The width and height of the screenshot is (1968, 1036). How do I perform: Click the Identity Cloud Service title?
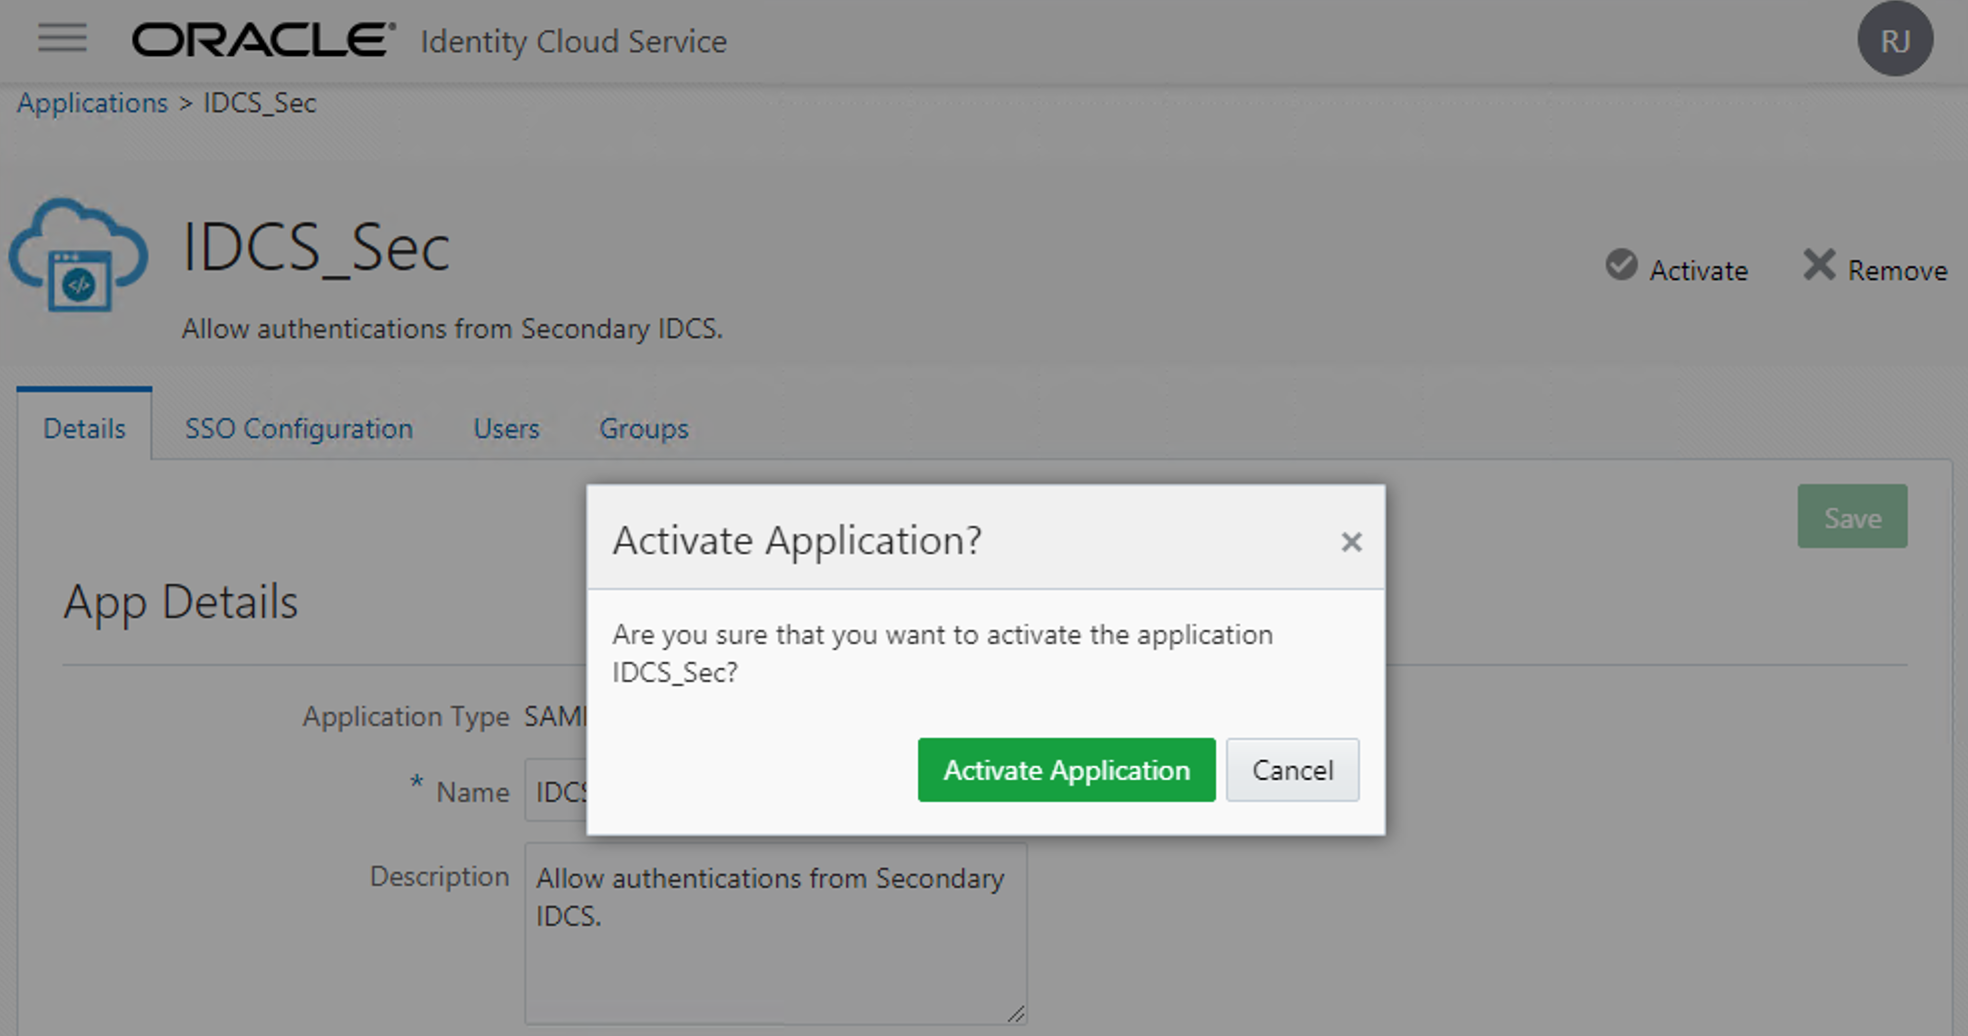573,42
